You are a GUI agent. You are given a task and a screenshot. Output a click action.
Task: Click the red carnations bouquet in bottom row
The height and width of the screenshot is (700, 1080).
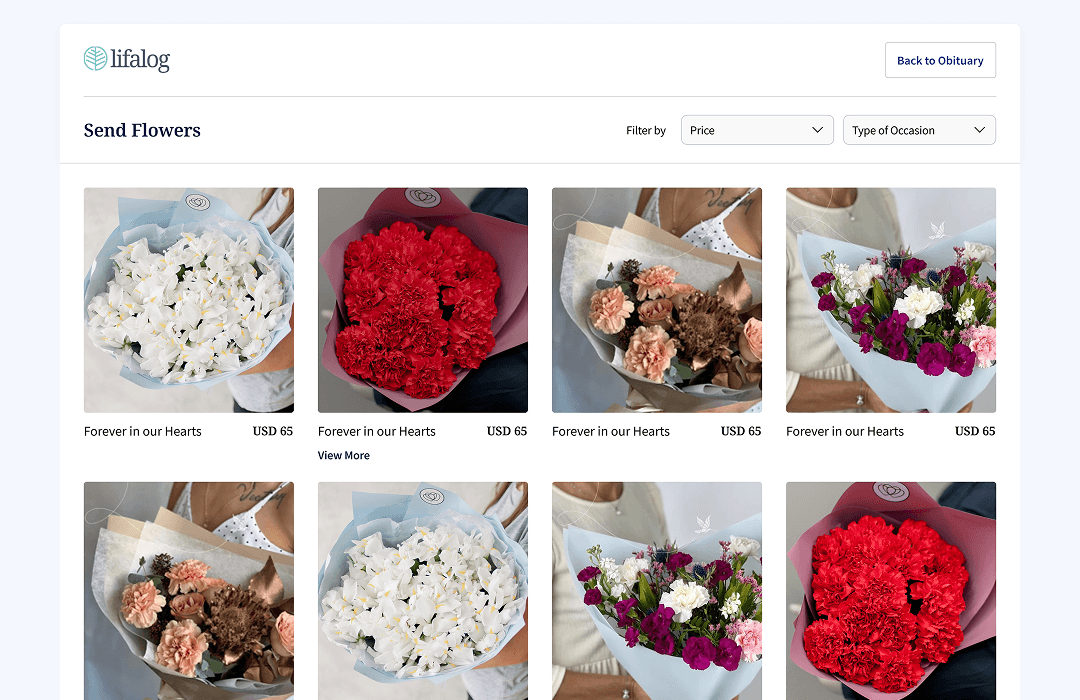tap(890, 590)
